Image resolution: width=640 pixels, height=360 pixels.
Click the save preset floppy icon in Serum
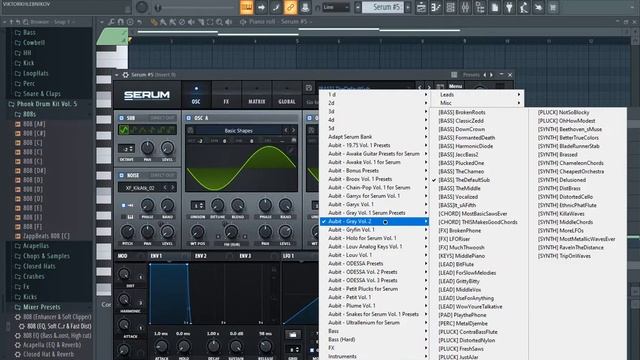coord(309,88)
